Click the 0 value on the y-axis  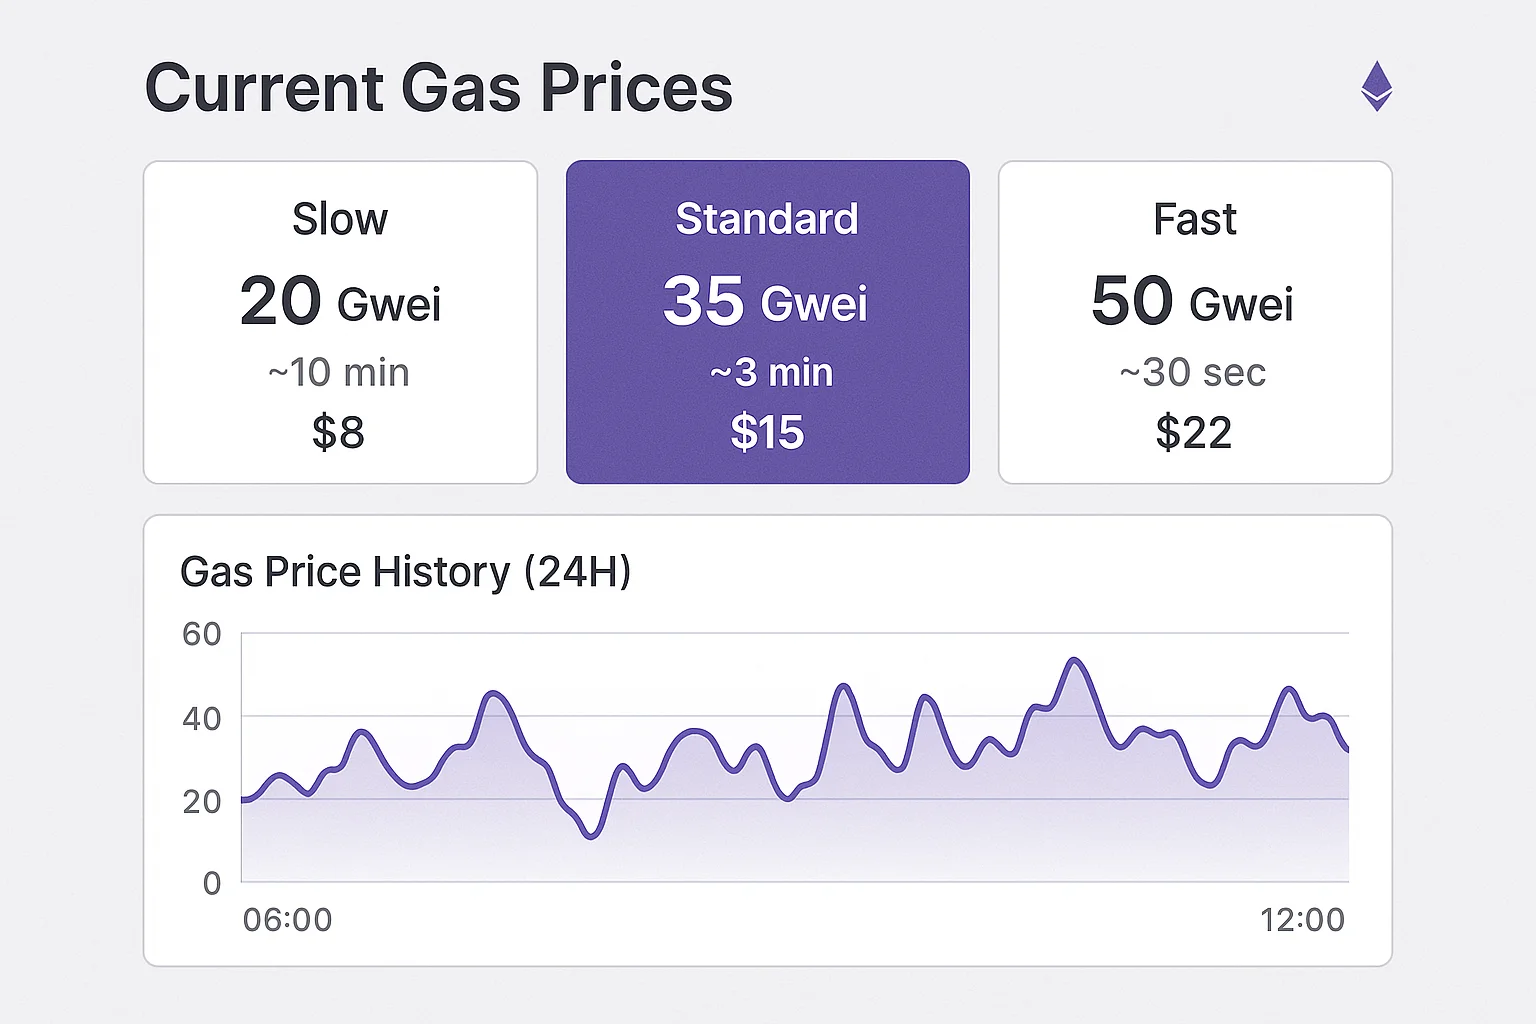[x=212, y=883]
